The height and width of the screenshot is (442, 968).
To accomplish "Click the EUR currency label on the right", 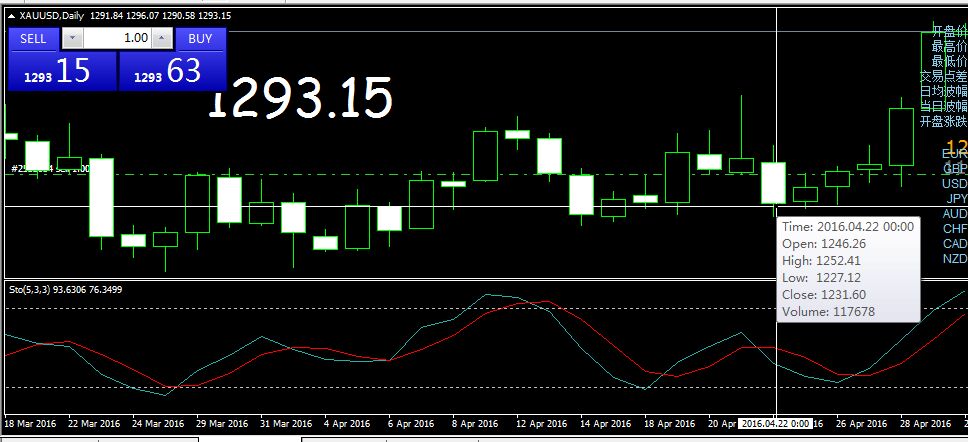I will click(954, 154).
